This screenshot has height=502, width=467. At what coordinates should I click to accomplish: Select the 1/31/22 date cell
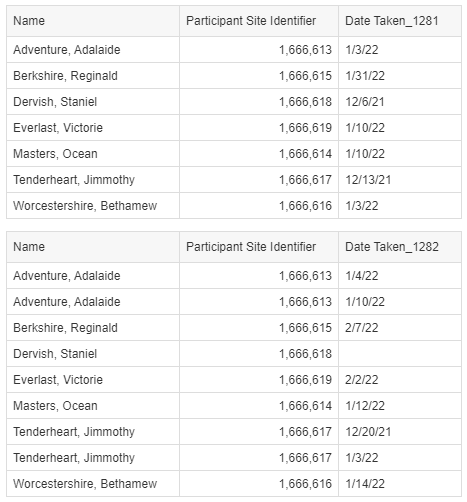pyautogui.click(x=400, y=76)
